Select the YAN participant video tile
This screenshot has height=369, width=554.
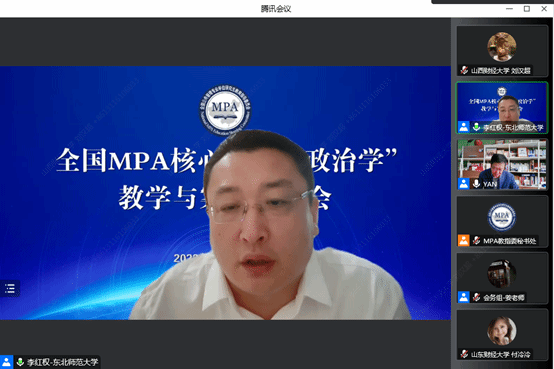pyautogui.click(x=502, y=164)
